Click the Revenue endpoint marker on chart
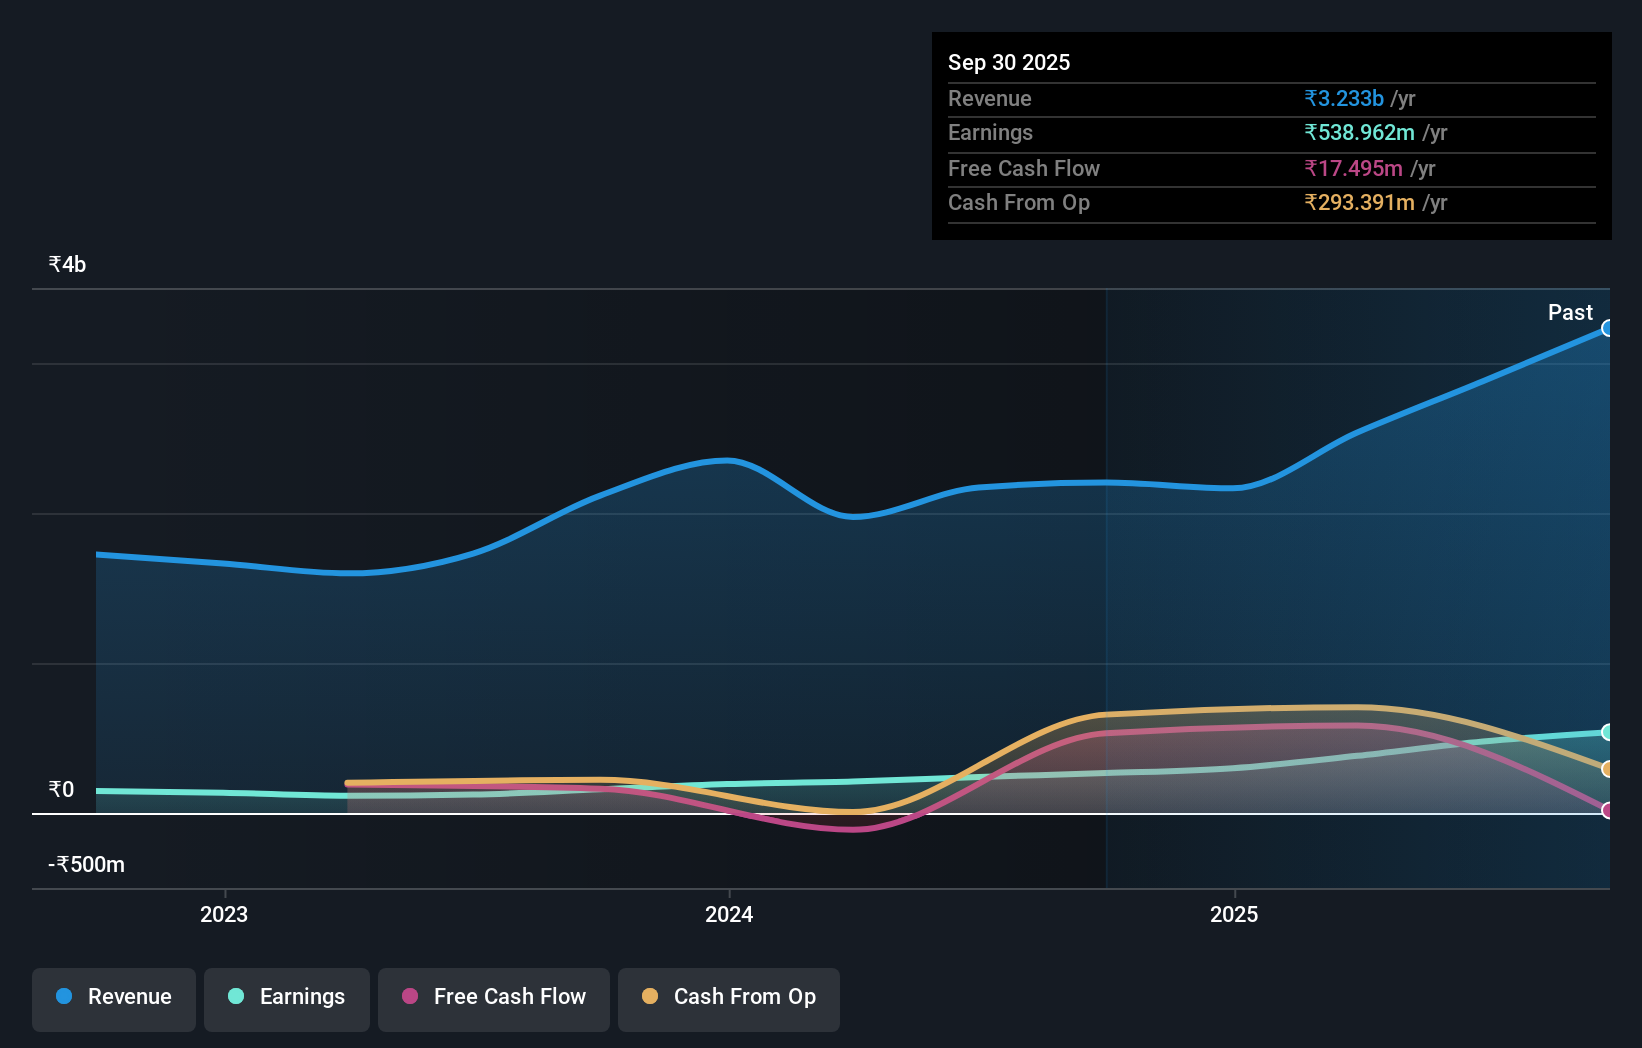Screen dimensions: 1642x1048 click(x=1608, y=327)
